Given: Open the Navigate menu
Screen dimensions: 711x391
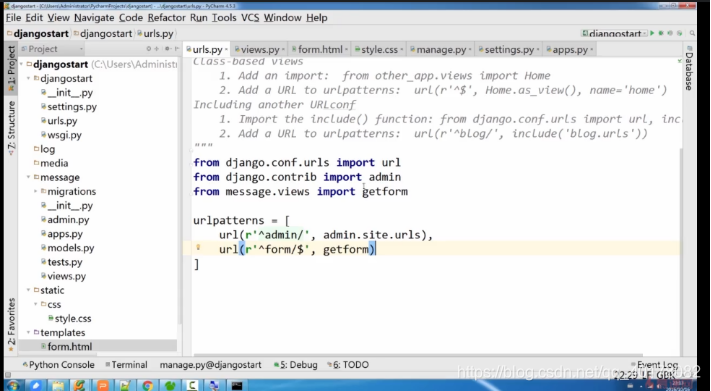Looking at the screenshot, I should tap(94, 18).
